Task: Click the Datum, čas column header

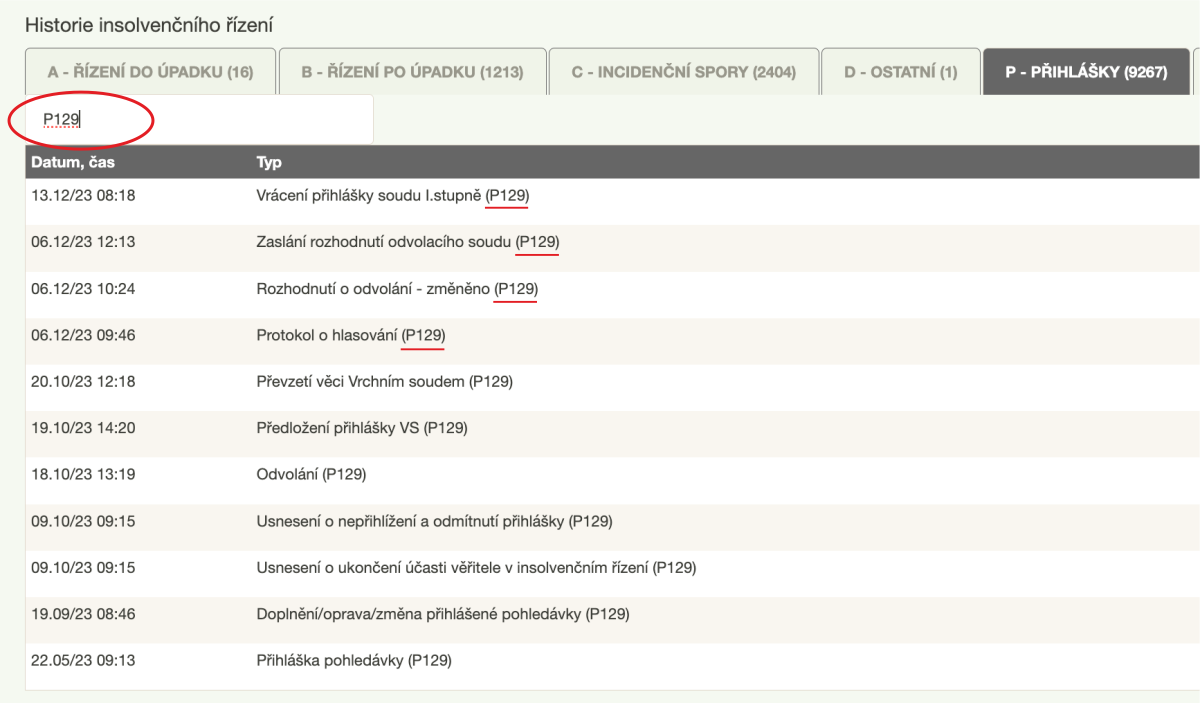Action: click(73, 162)
